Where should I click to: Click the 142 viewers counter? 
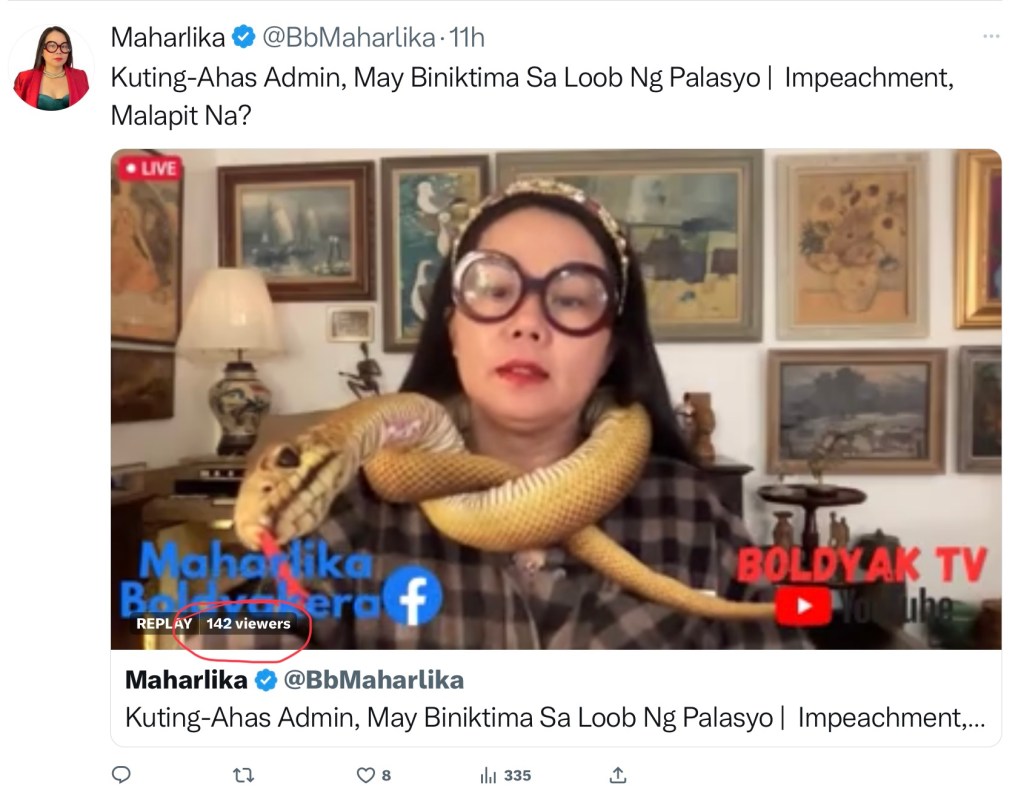tap(248, 623)
